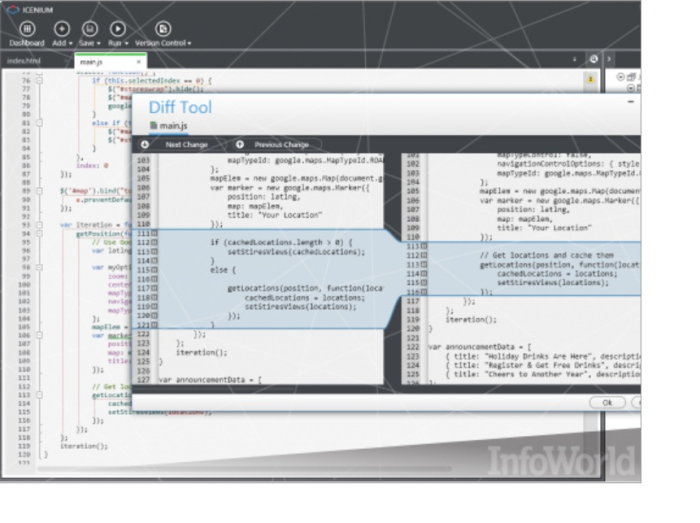Collapse the second tree node in right panel

[631, 88]
